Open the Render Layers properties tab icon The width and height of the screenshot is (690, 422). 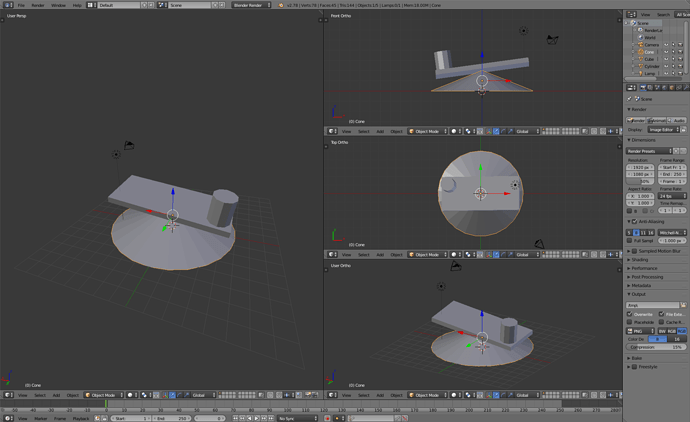pos(650,88)
